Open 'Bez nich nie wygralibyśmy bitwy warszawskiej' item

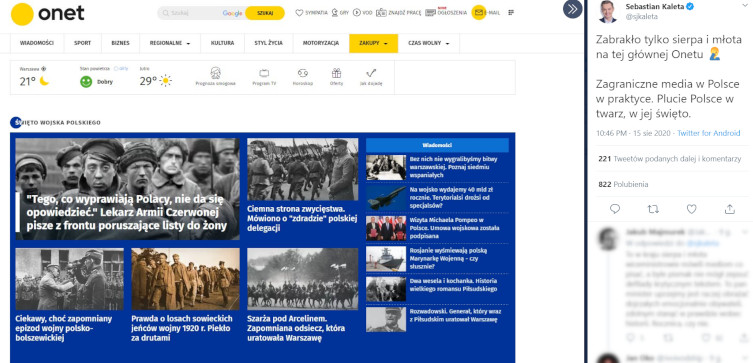coord(454,167)
